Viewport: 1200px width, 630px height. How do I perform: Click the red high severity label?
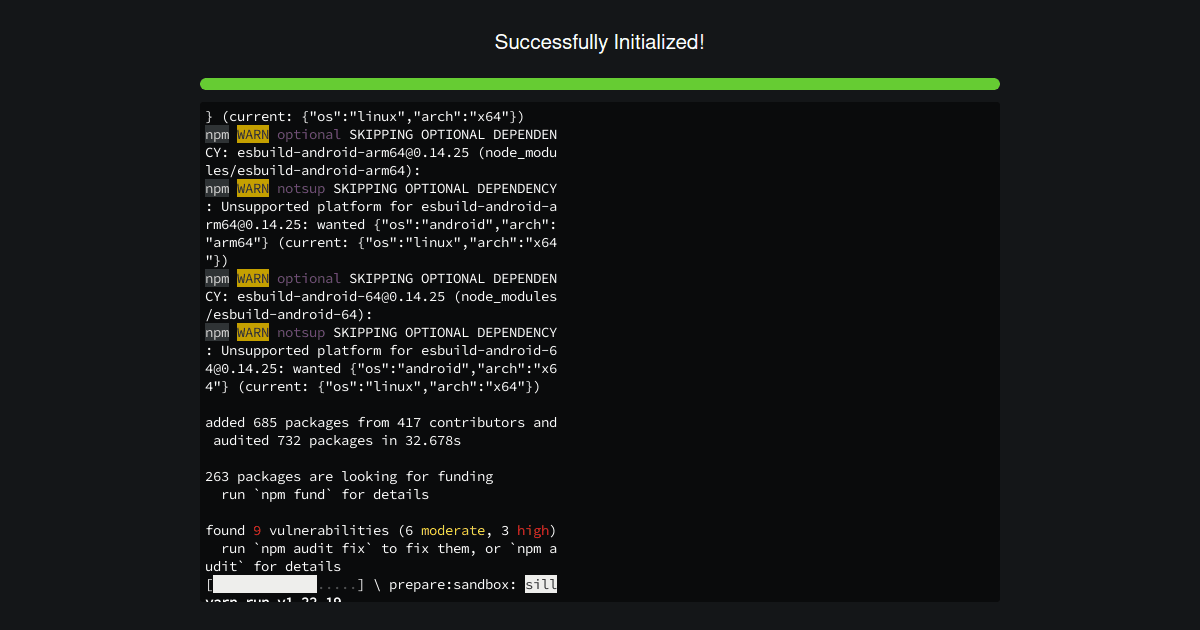click(533, 530)
